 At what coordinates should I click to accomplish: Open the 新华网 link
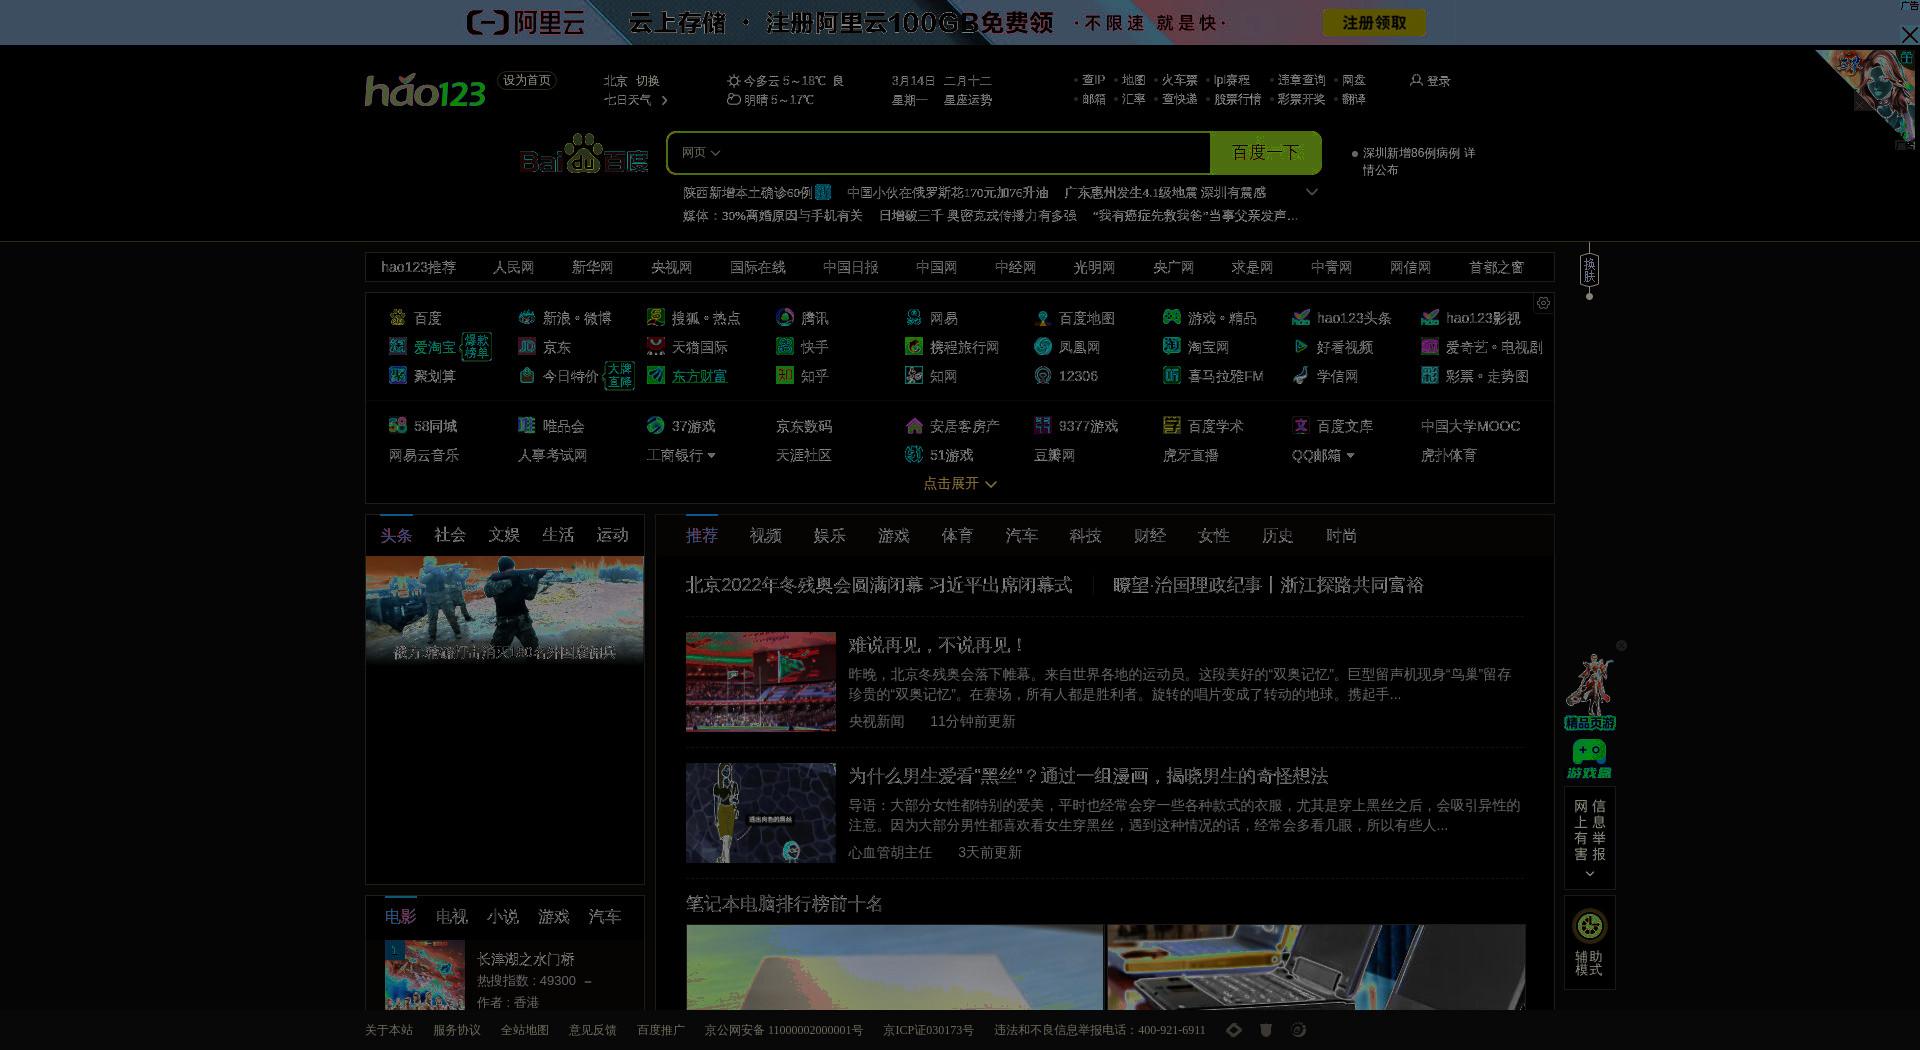pos(592,267)
